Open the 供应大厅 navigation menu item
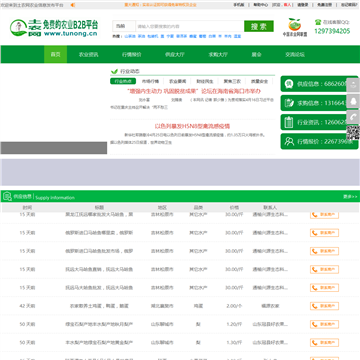This screenshot has width=360, height=360. (x=175, y=54)
